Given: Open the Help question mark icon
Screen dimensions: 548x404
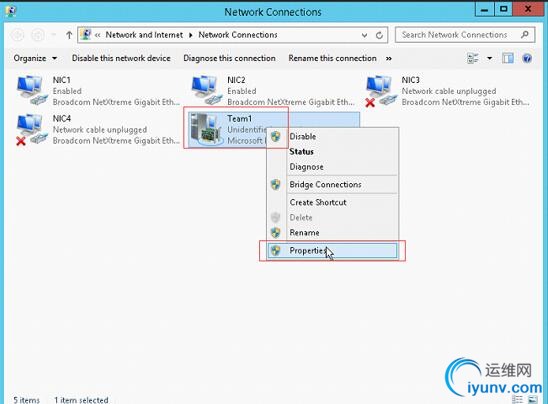Looking at the screenshot, I should [527, 58].
